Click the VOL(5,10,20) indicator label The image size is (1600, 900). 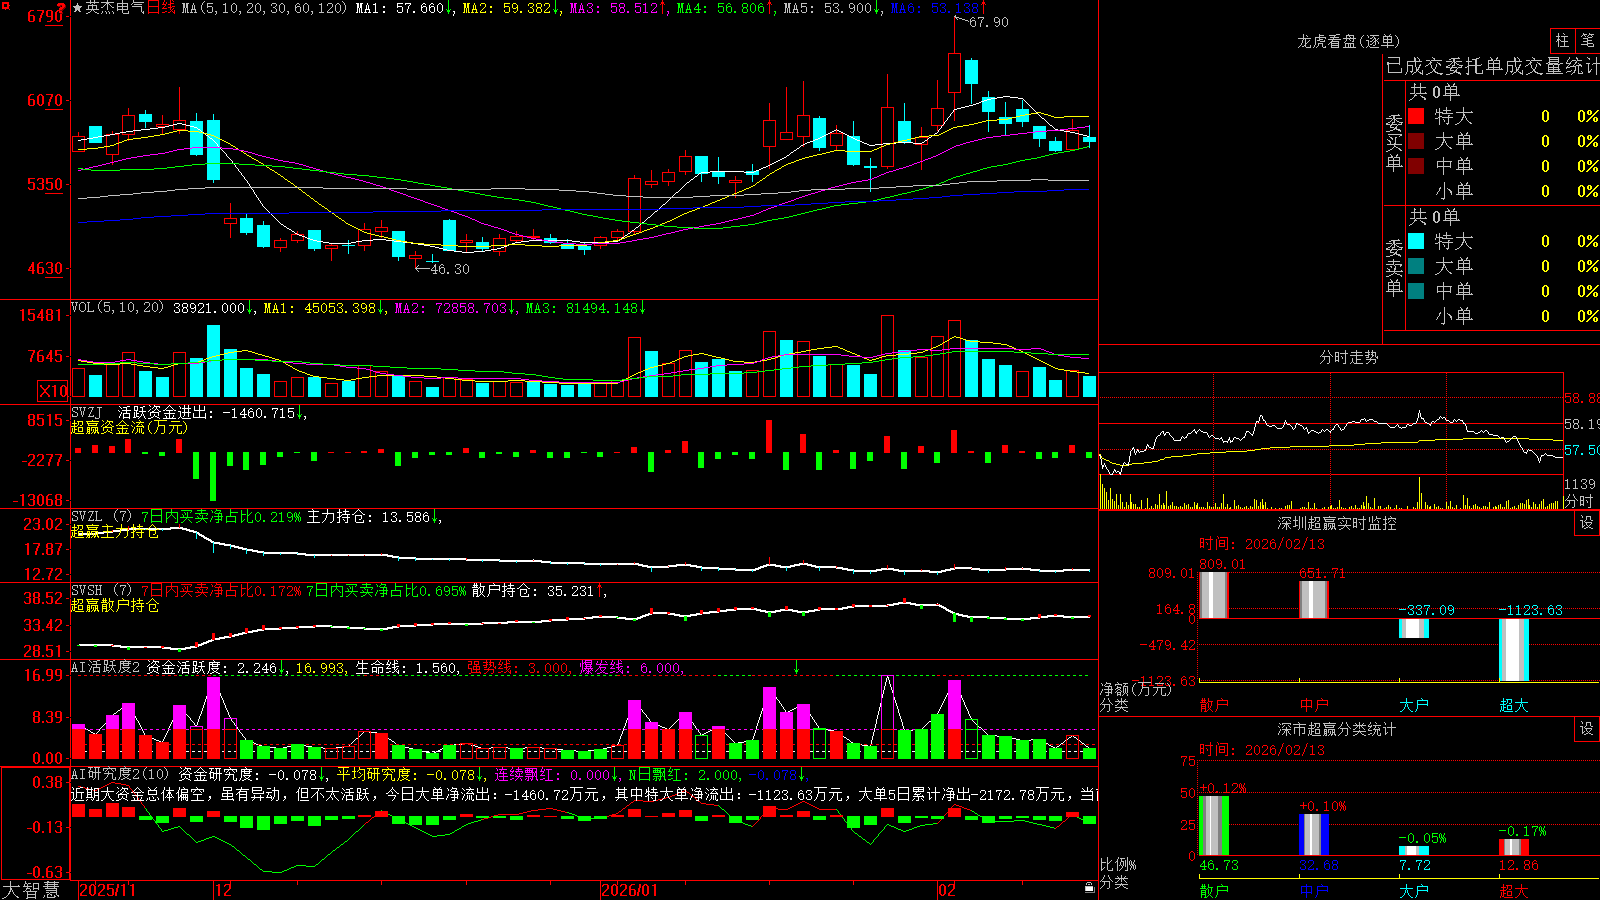[118, 307]
